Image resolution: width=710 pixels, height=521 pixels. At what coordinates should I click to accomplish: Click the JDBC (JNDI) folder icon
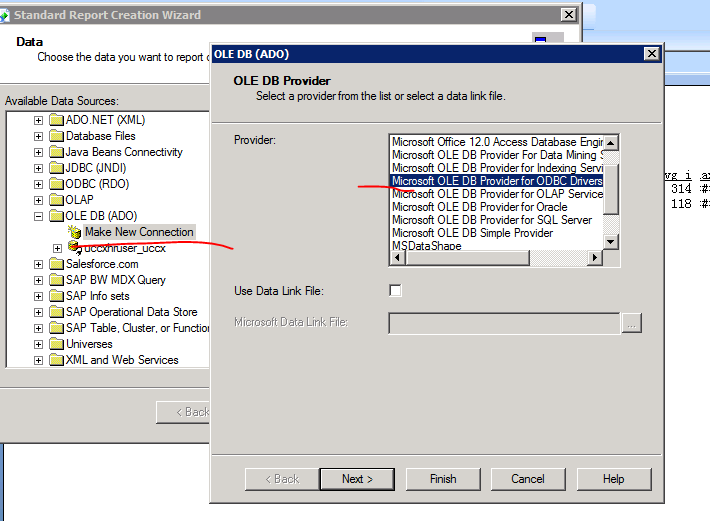(57, 168)
